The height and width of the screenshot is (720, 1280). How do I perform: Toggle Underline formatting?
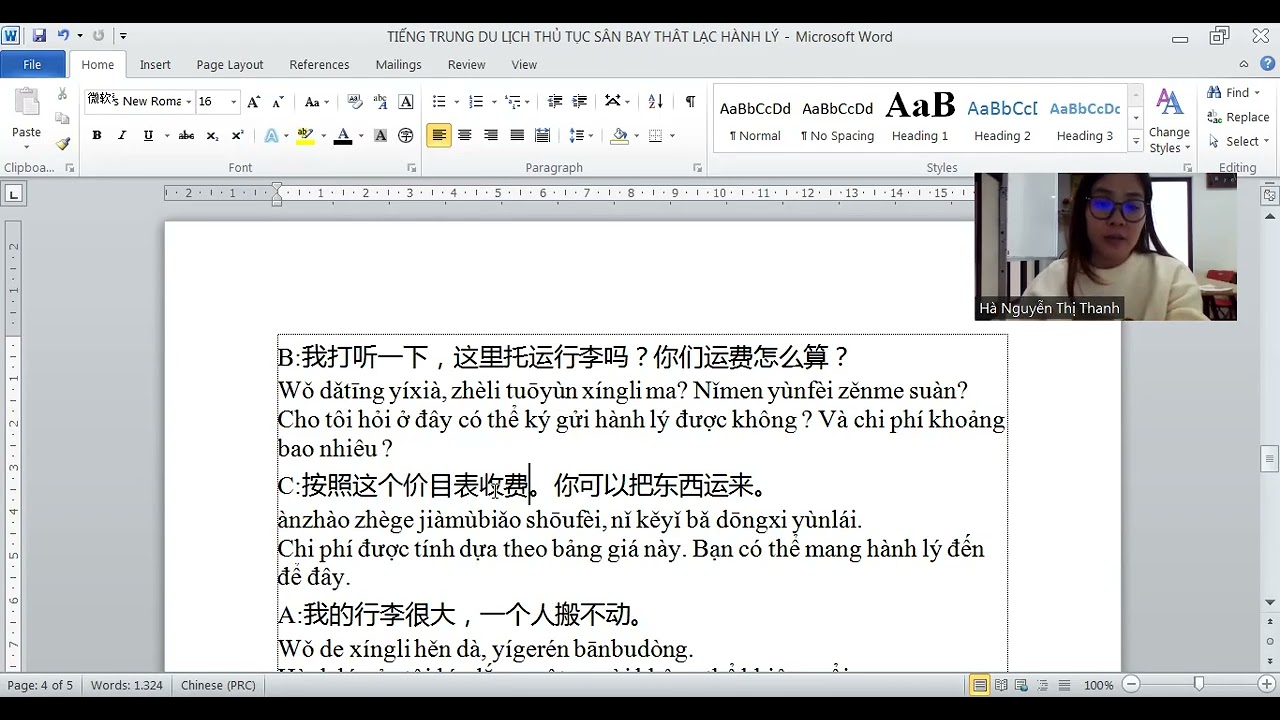click(148, 135)
